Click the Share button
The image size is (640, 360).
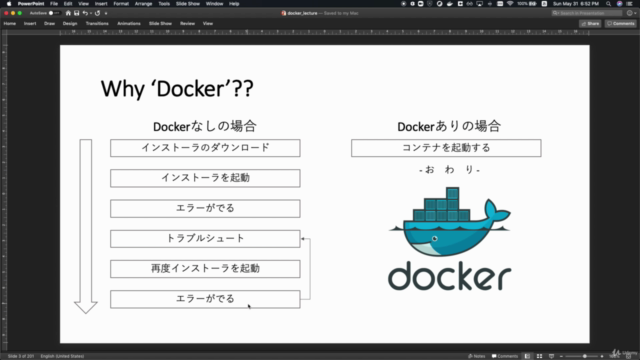tap(590, 24)
